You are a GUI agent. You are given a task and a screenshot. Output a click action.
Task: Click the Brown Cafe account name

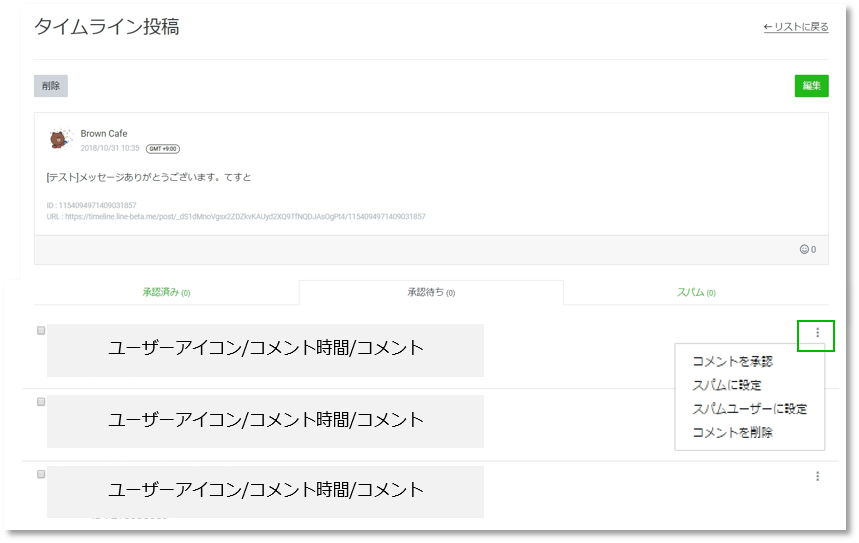[104, 134]
